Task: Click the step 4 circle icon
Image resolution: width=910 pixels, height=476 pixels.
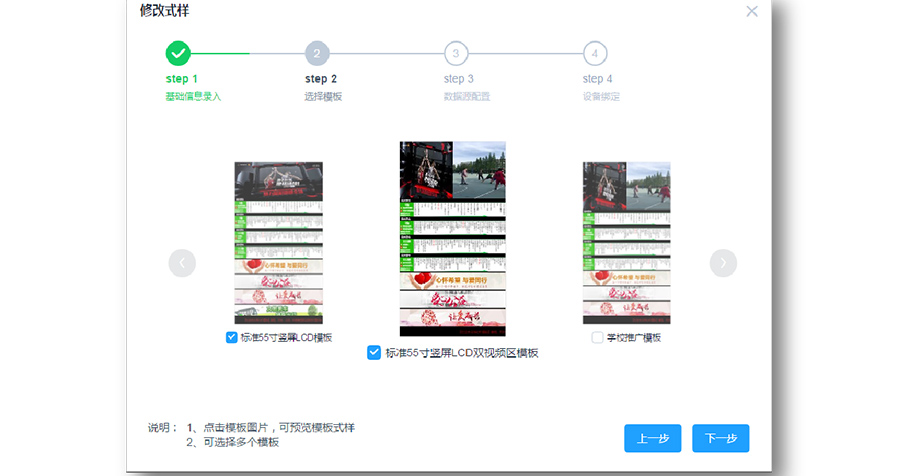Action: [595, 53]
